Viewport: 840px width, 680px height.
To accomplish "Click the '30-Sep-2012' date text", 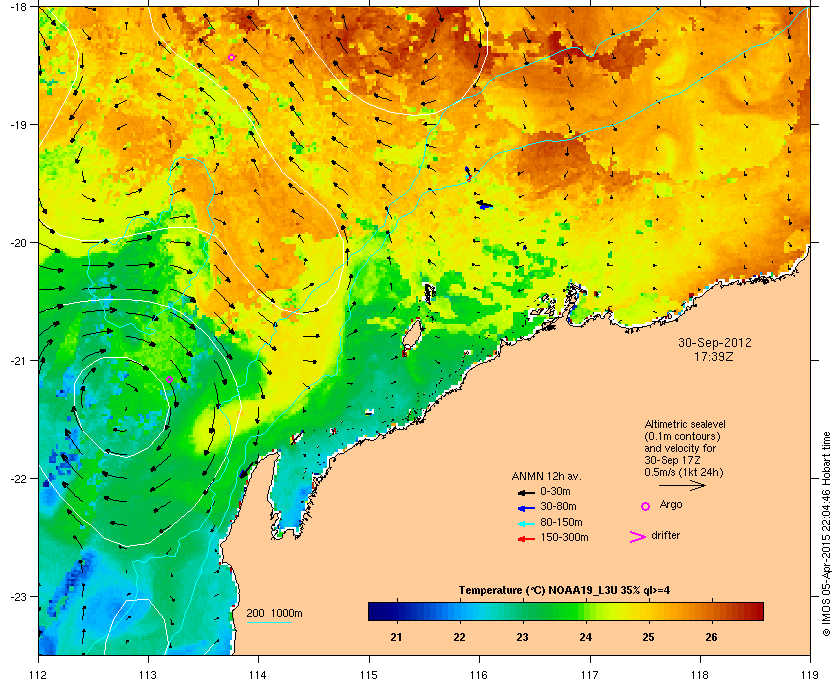I will (715, 342).
